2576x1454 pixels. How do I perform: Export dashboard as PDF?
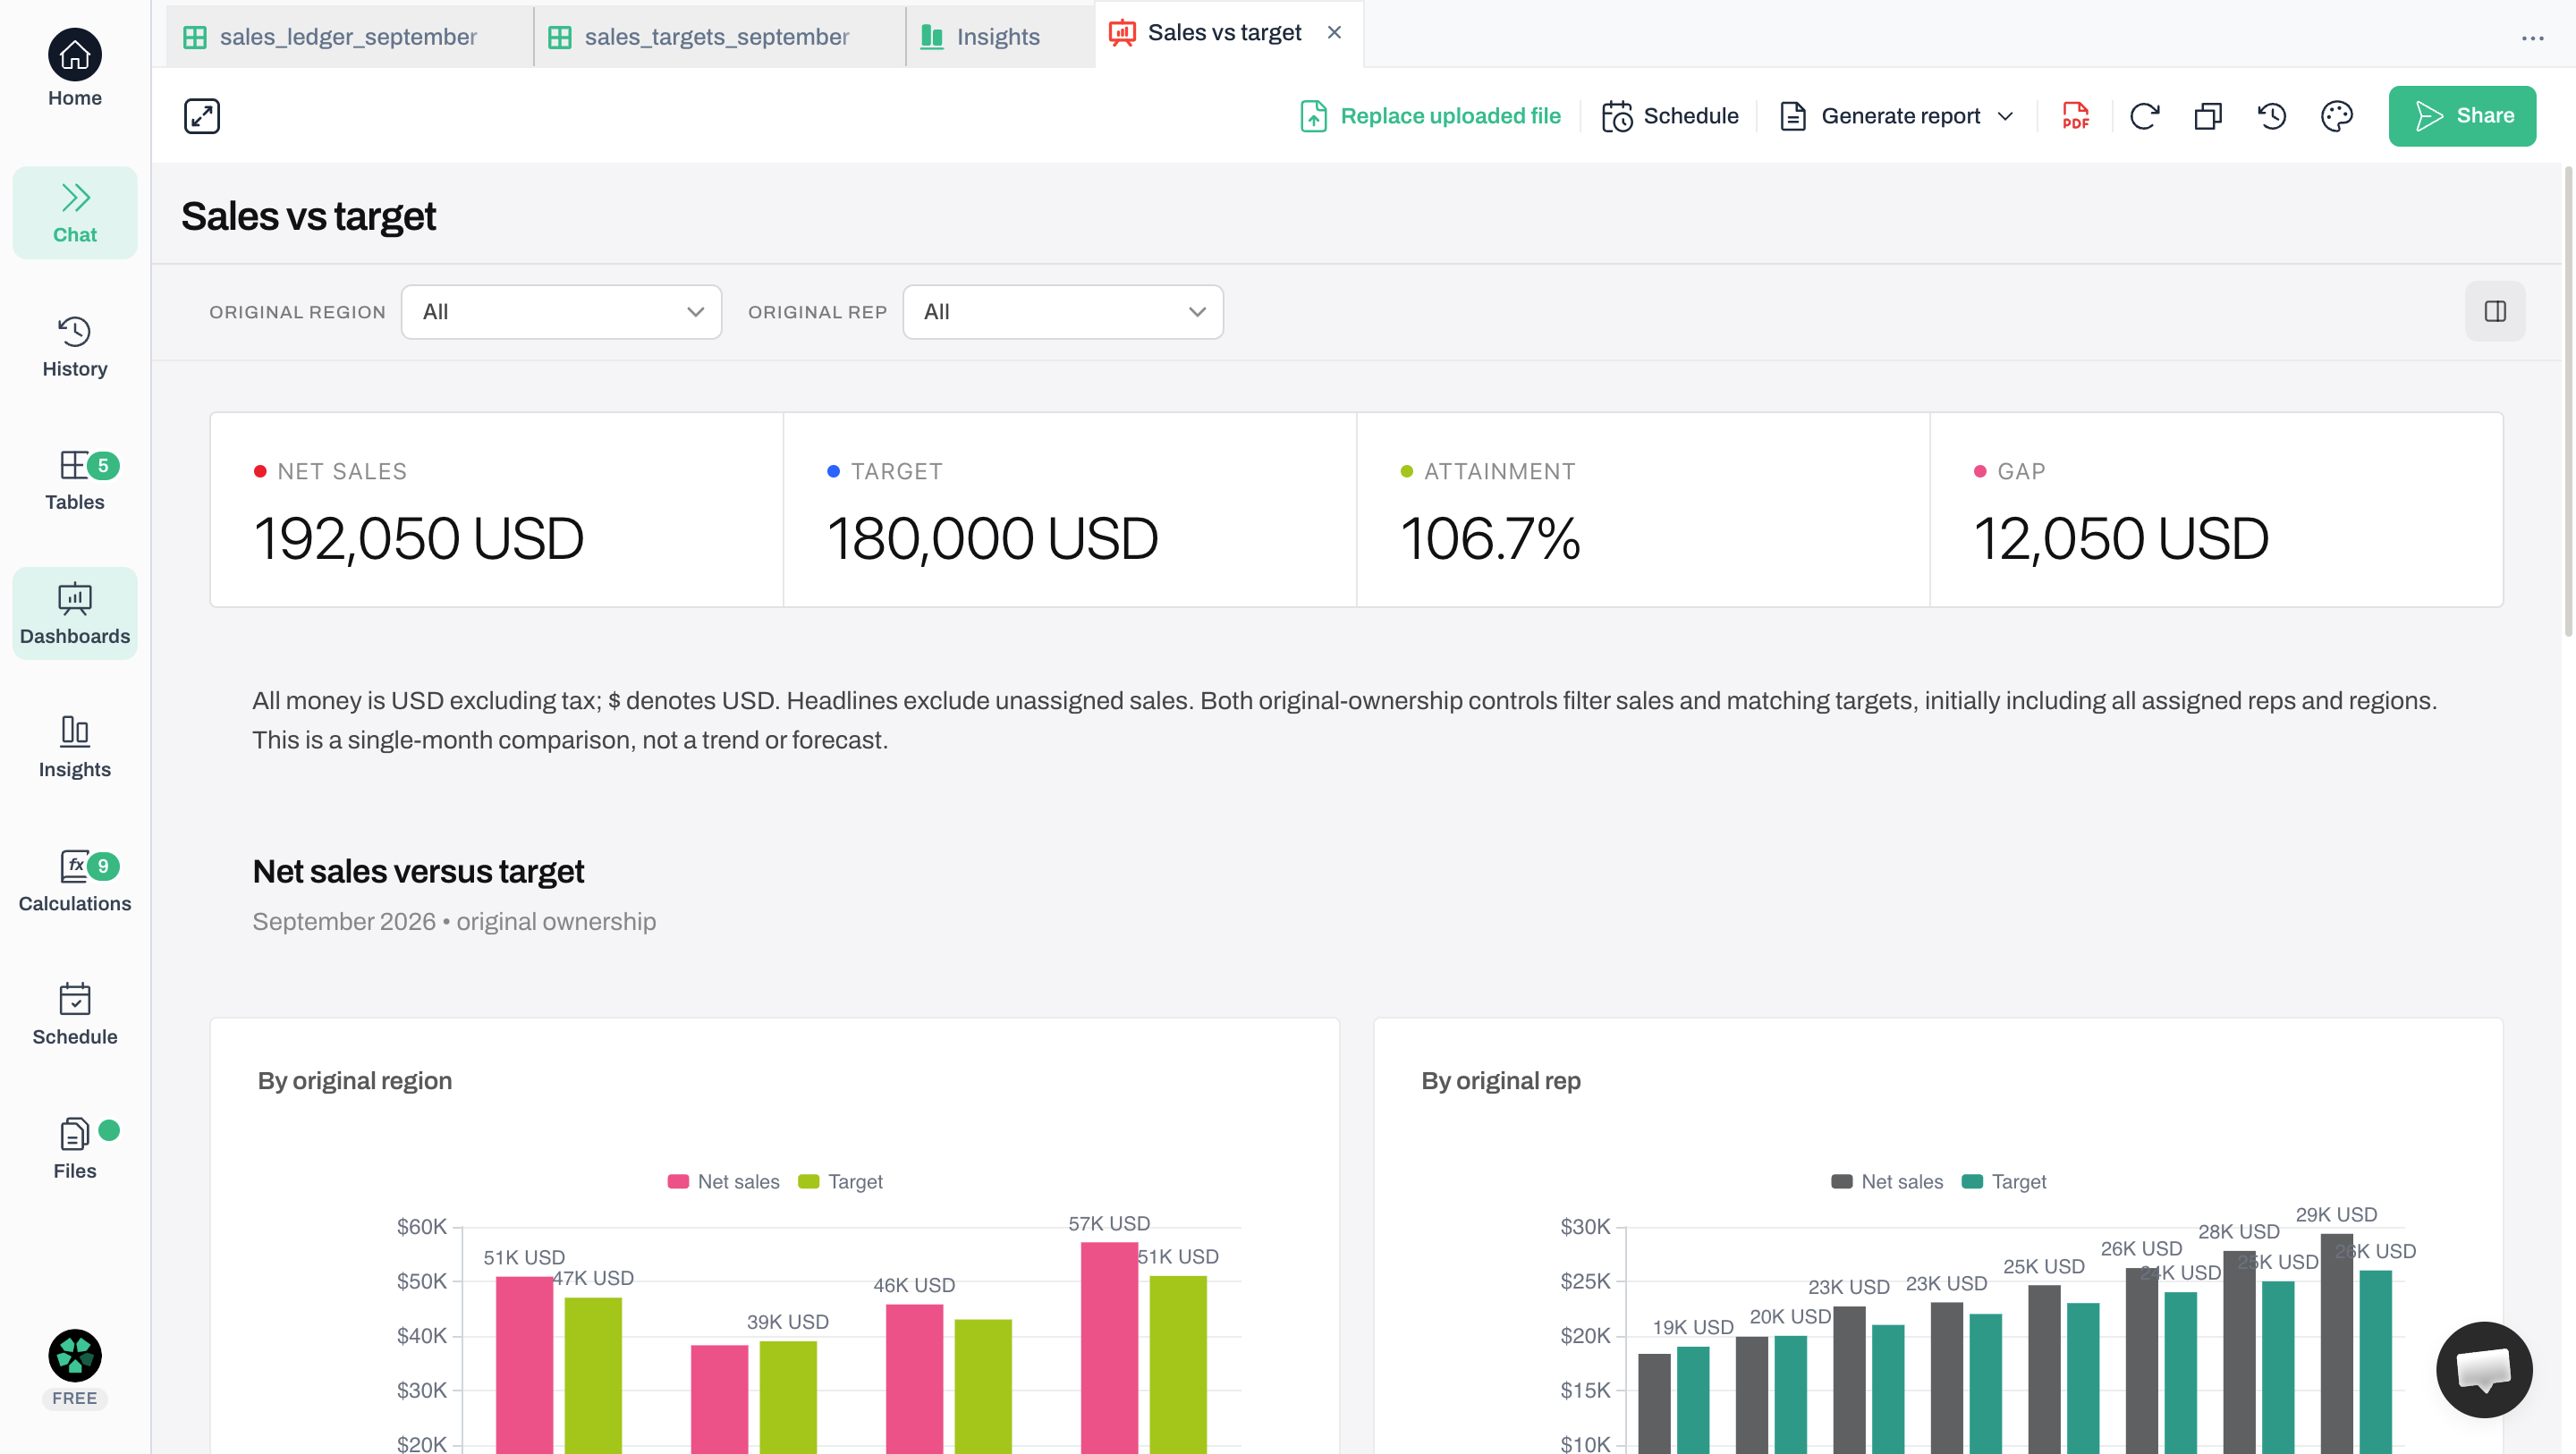[x=2076, y=116]
